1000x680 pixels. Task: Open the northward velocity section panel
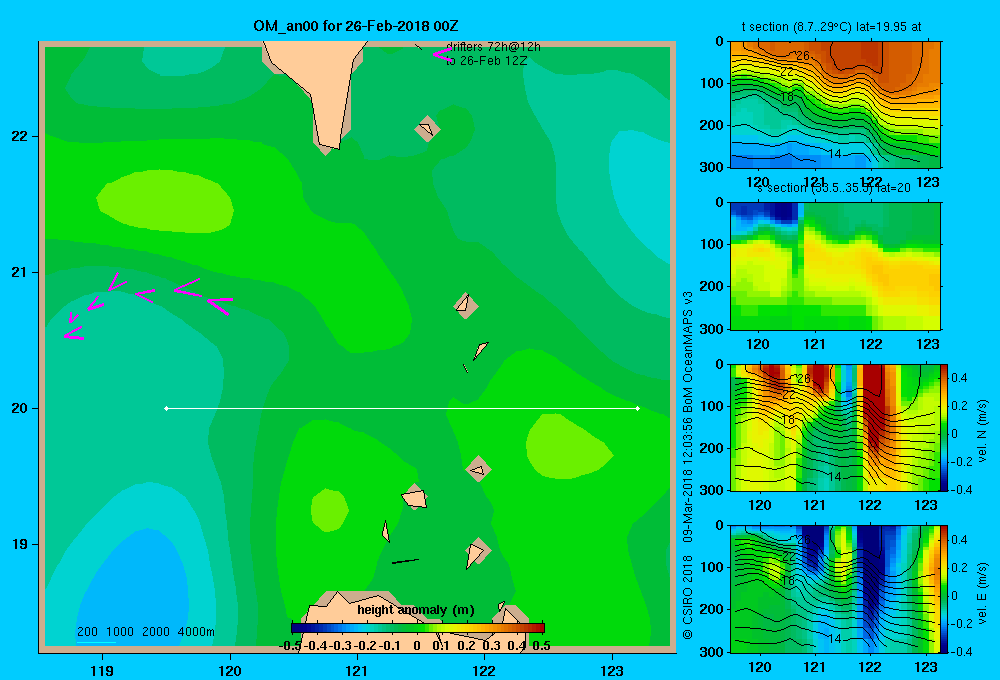[x=835, y=427]
